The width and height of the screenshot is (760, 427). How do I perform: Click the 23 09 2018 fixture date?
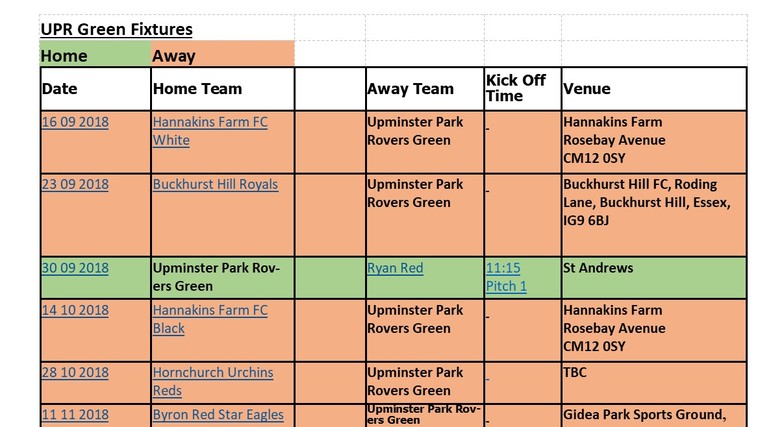[x=75, y=185]
